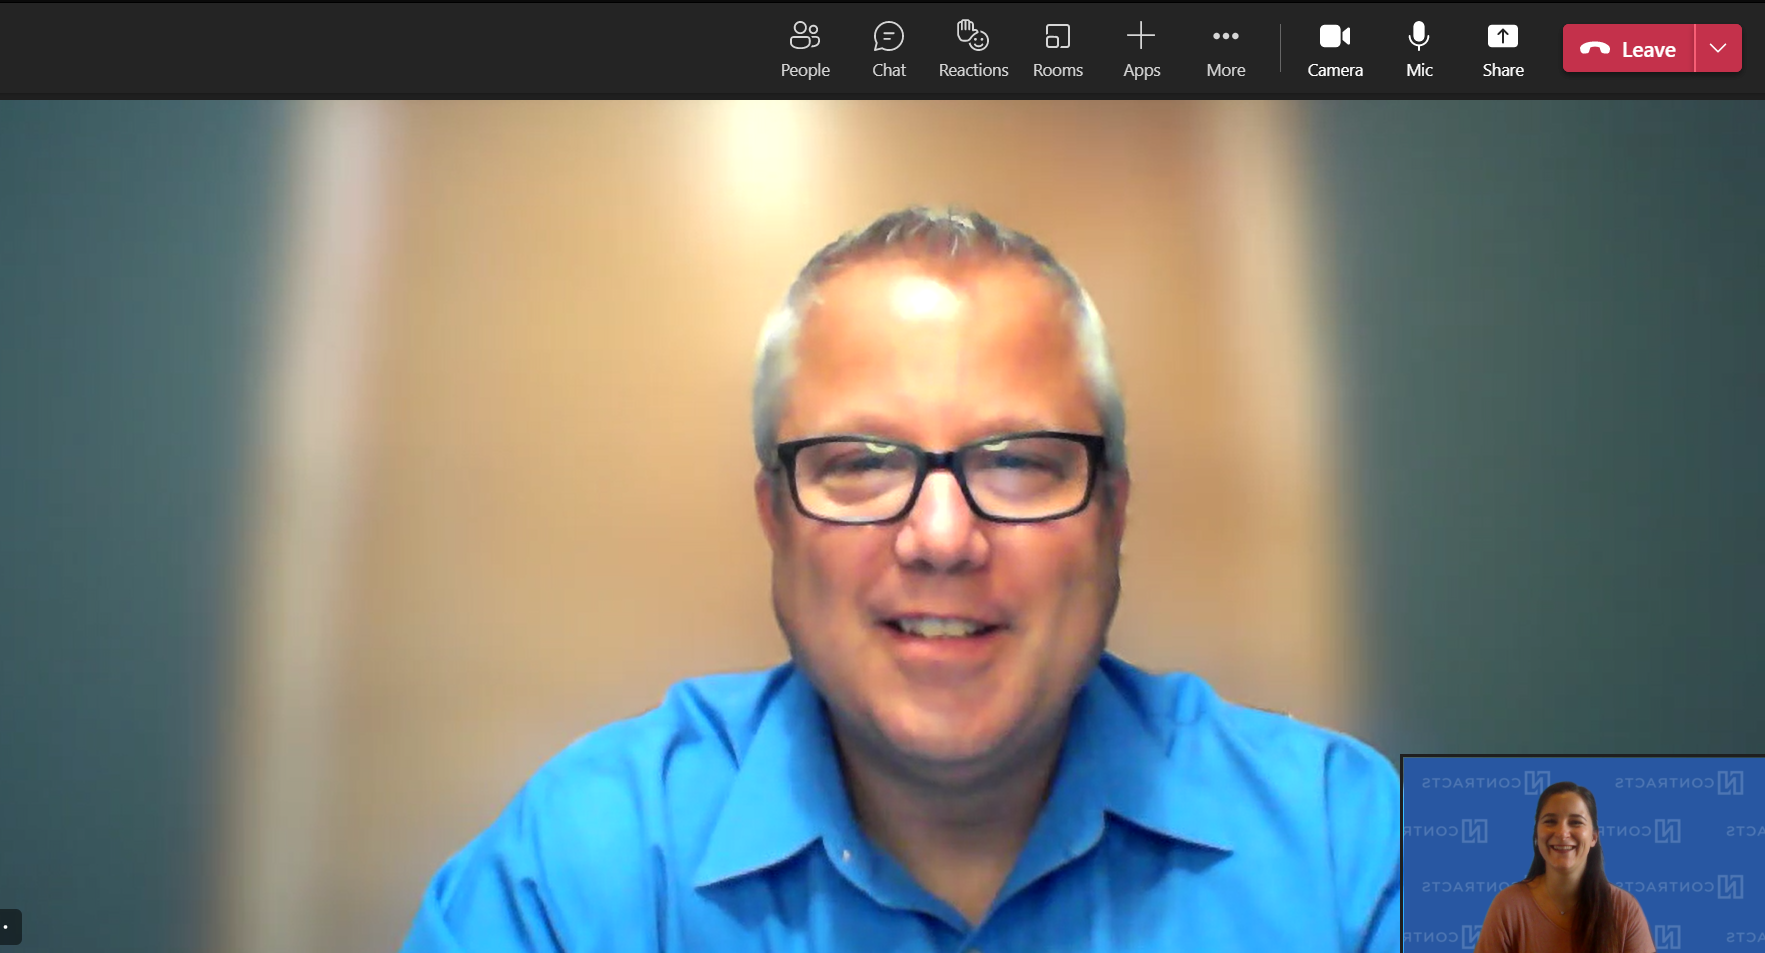Select the self-view video thumbnail

pyautogui.click(x=1583, y=855)
